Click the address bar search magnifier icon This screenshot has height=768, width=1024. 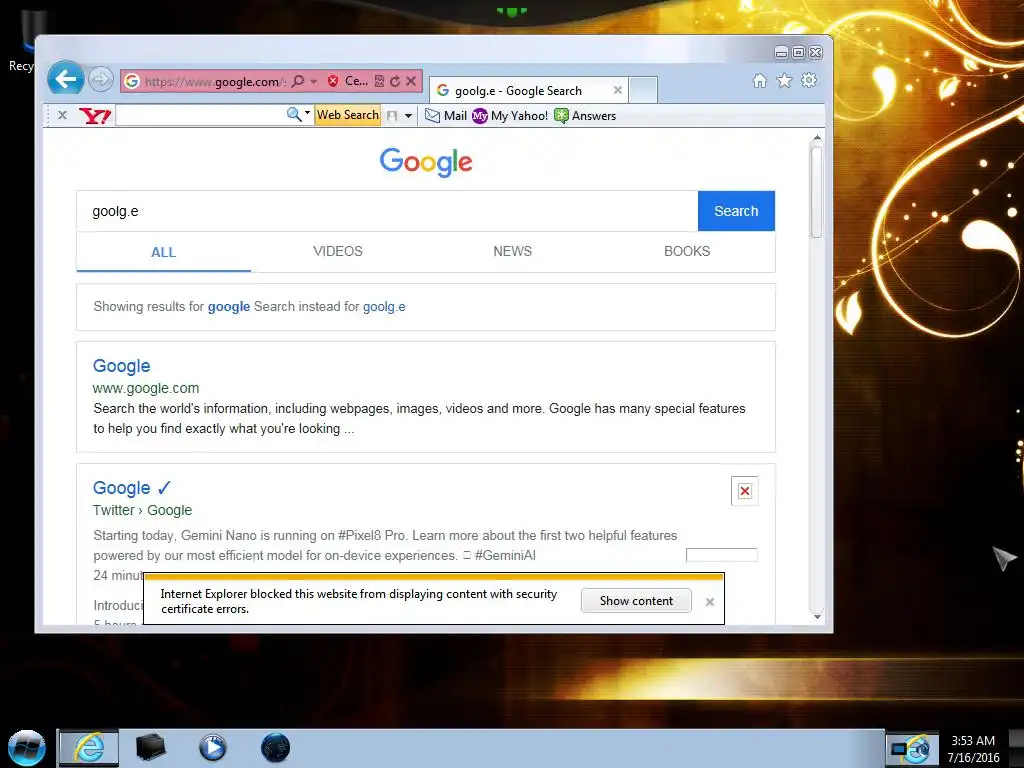(x=298, y=81)
